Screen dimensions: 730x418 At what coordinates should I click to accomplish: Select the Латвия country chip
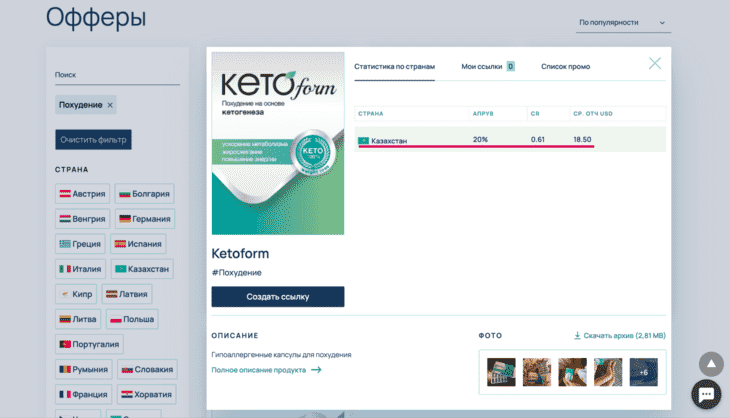(127, 294)
